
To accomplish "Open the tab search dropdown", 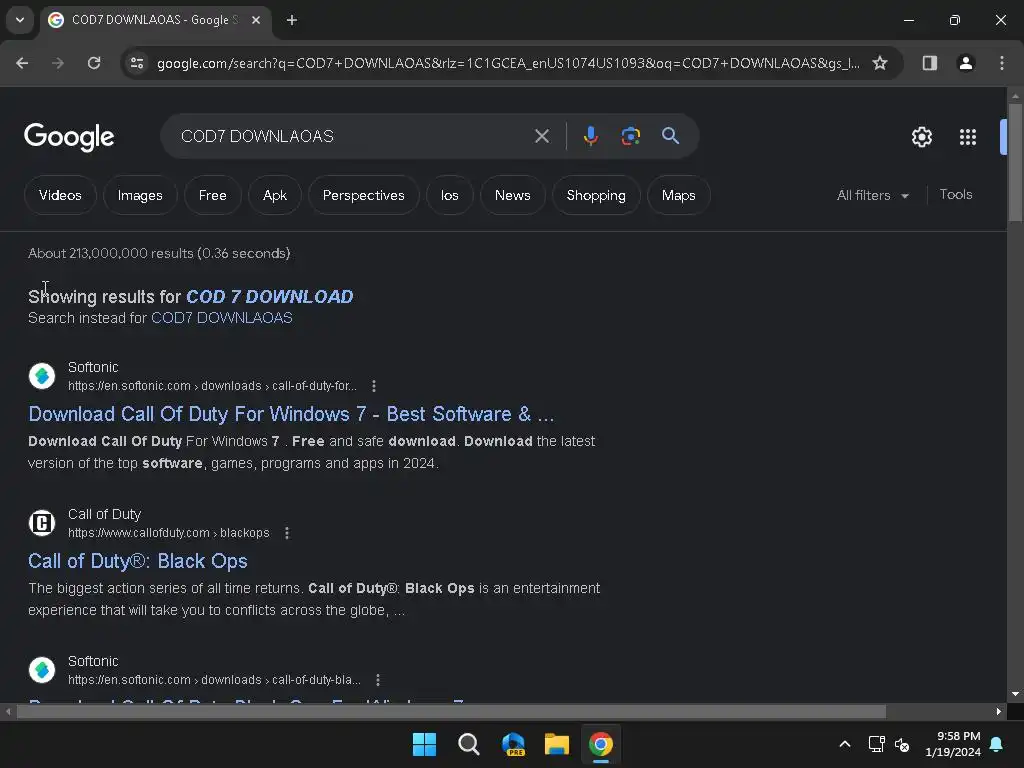I will [x=20, y=20].
